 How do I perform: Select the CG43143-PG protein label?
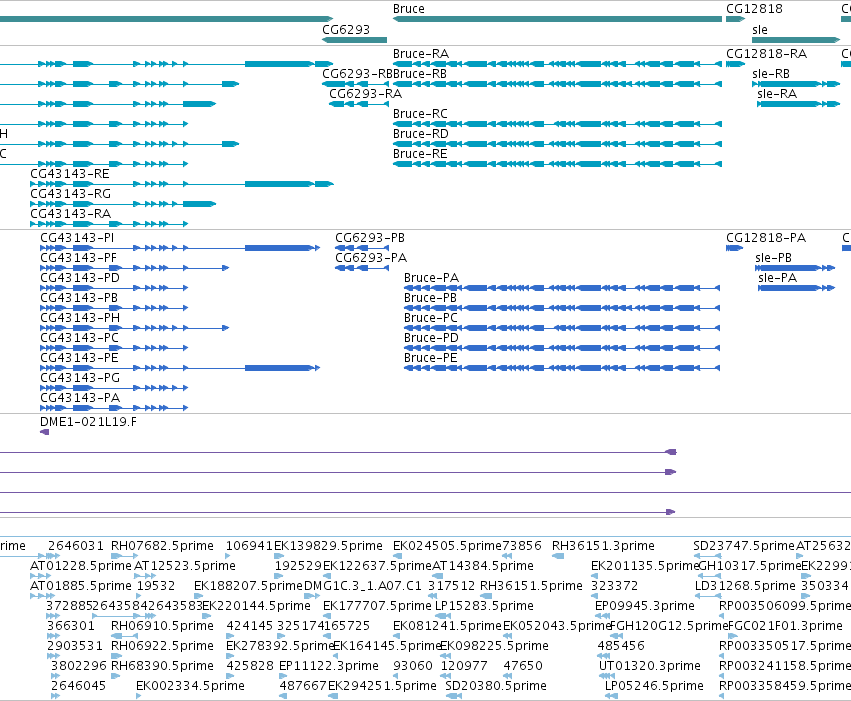click(80, 378)
